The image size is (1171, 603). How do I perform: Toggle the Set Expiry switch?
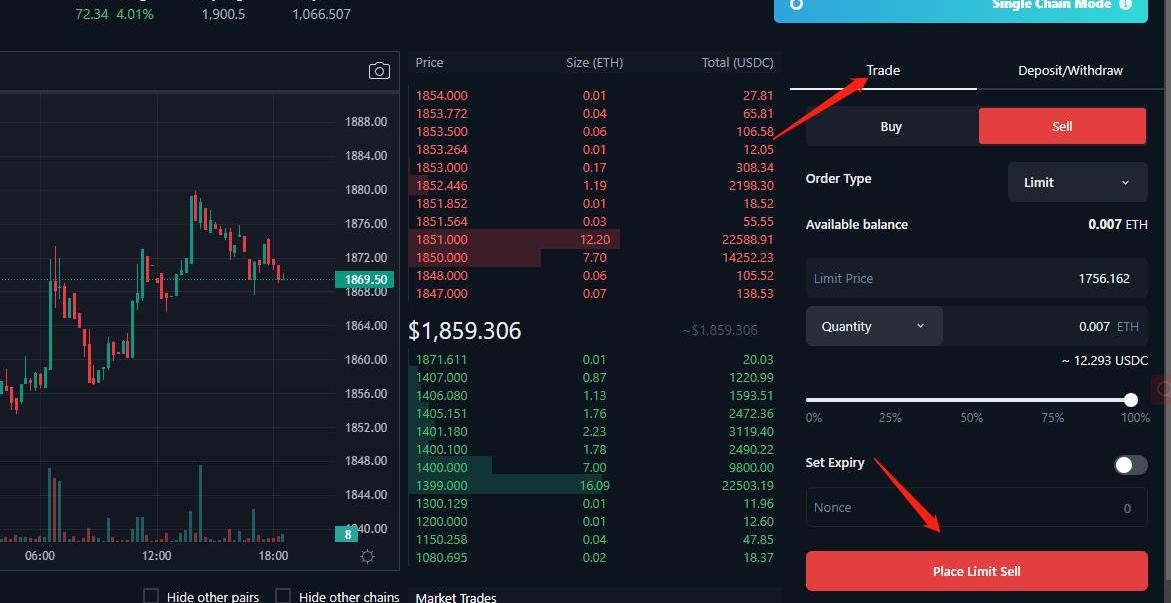[1130, 465]
